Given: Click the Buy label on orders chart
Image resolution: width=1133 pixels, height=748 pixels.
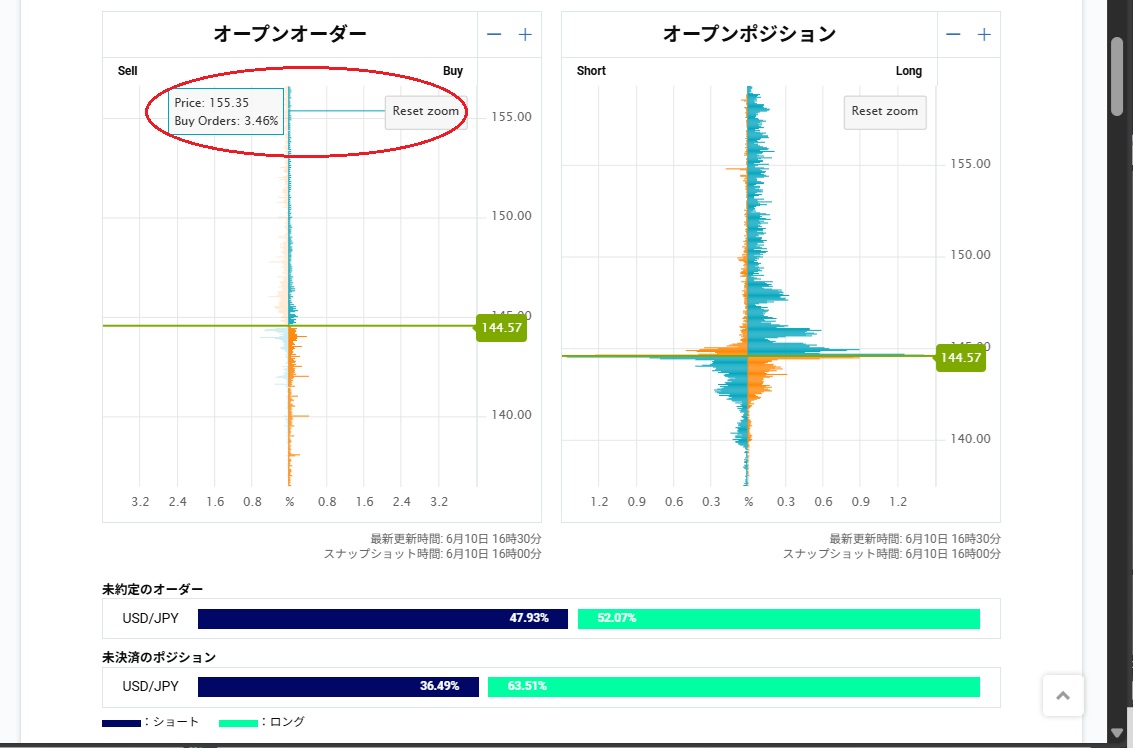Looking at the screenshot, I should click(x=453, y=71).
